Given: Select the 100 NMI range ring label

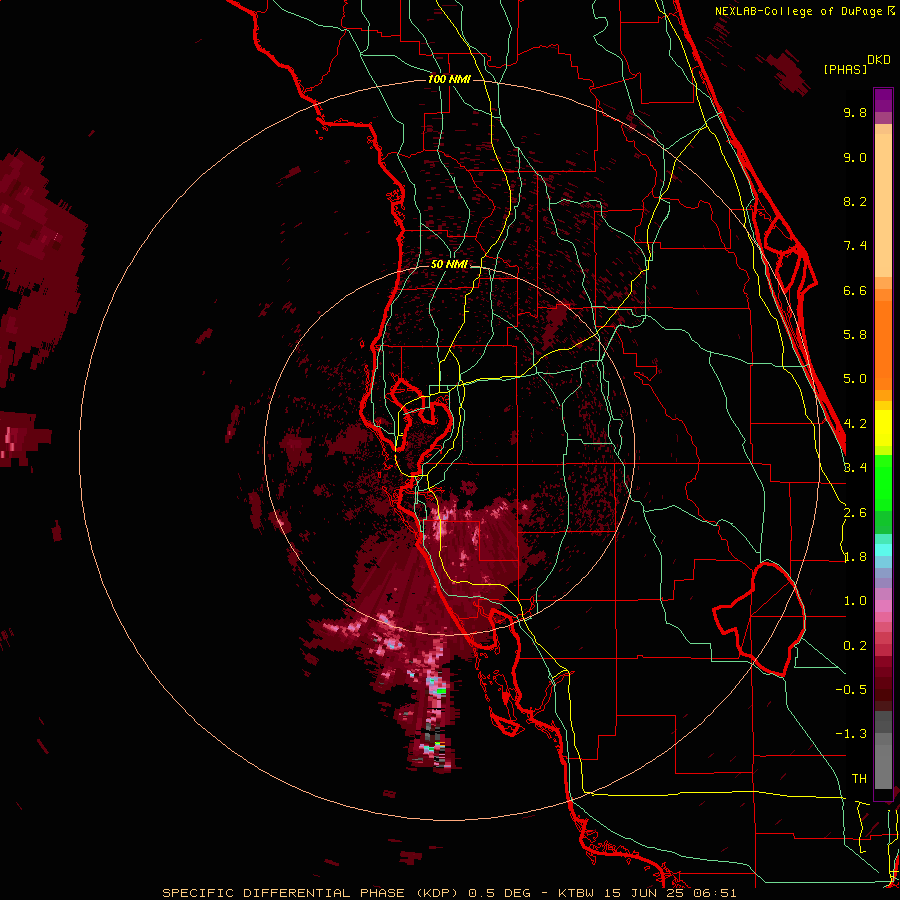Looking at the screenshot, I should (x=449, y=79).
